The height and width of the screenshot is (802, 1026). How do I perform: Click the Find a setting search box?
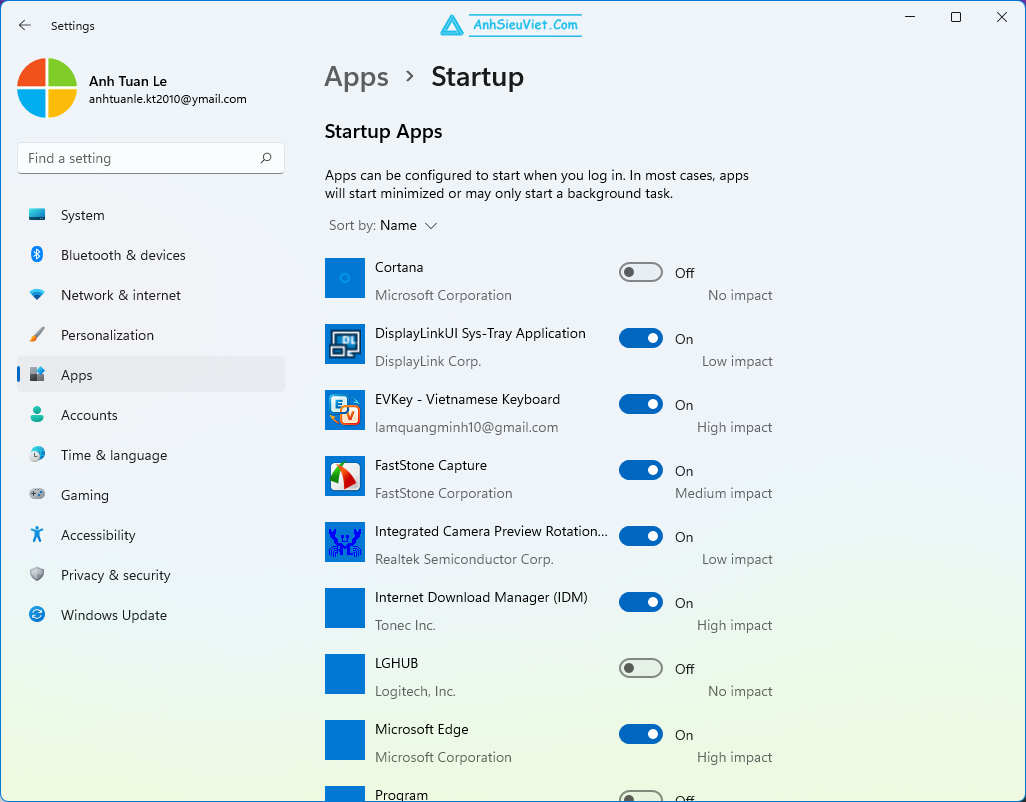151,158
